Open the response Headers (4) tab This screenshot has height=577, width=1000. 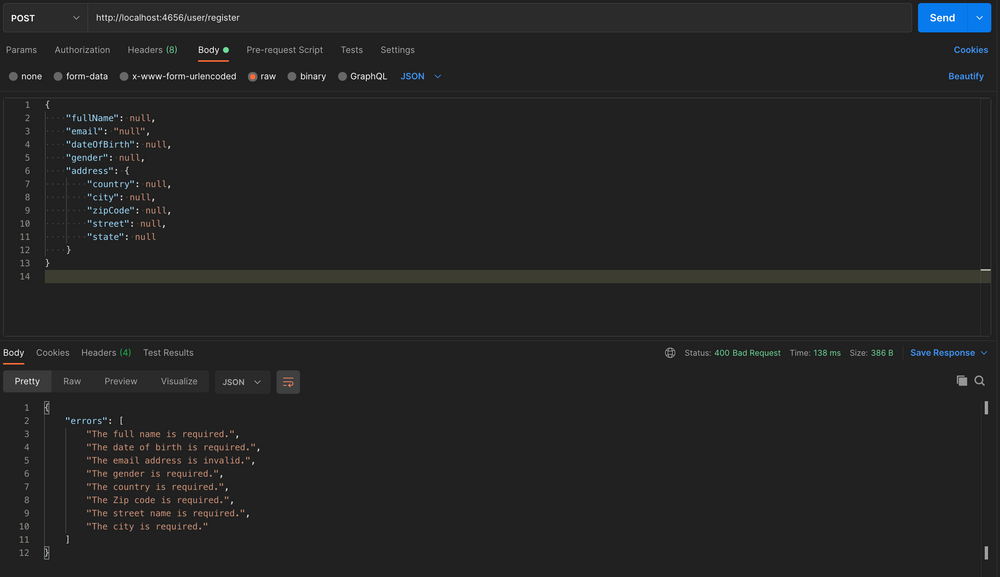[x=106, y=353]
